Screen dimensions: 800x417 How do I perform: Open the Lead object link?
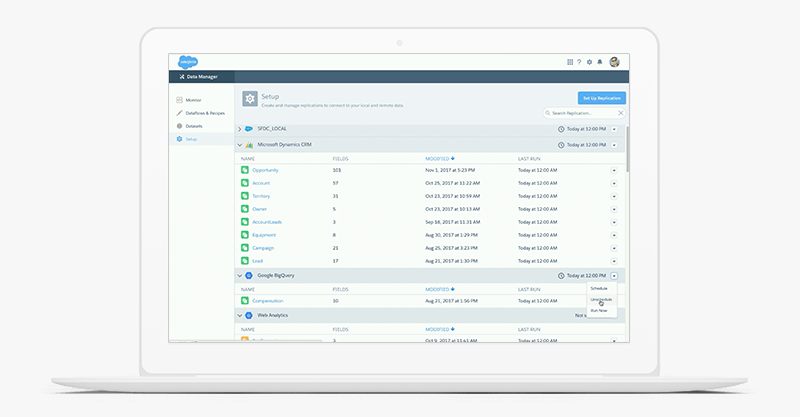click(257, 261)
